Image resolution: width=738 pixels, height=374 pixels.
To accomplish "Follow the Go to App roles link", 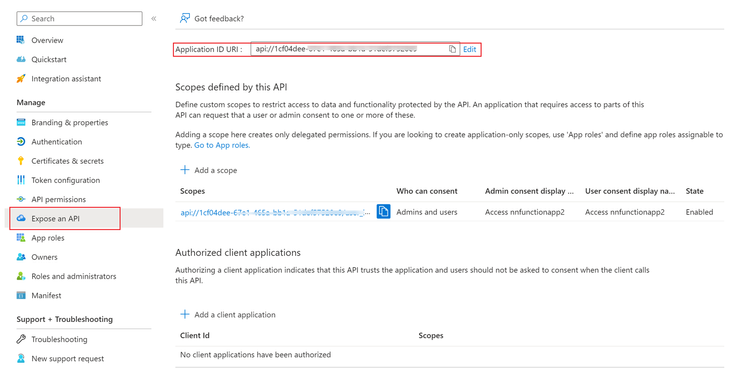I will [x=222, y=145].
